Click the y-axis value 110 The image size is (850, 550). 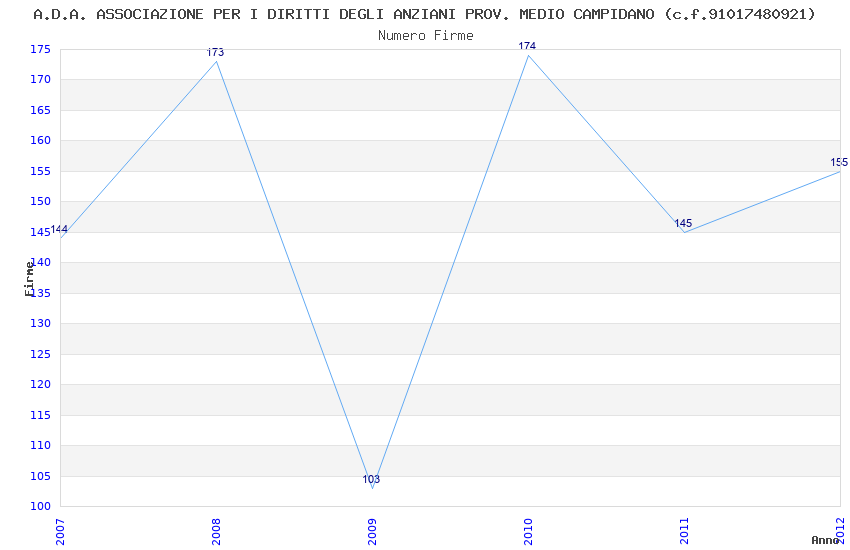point(40,445)
